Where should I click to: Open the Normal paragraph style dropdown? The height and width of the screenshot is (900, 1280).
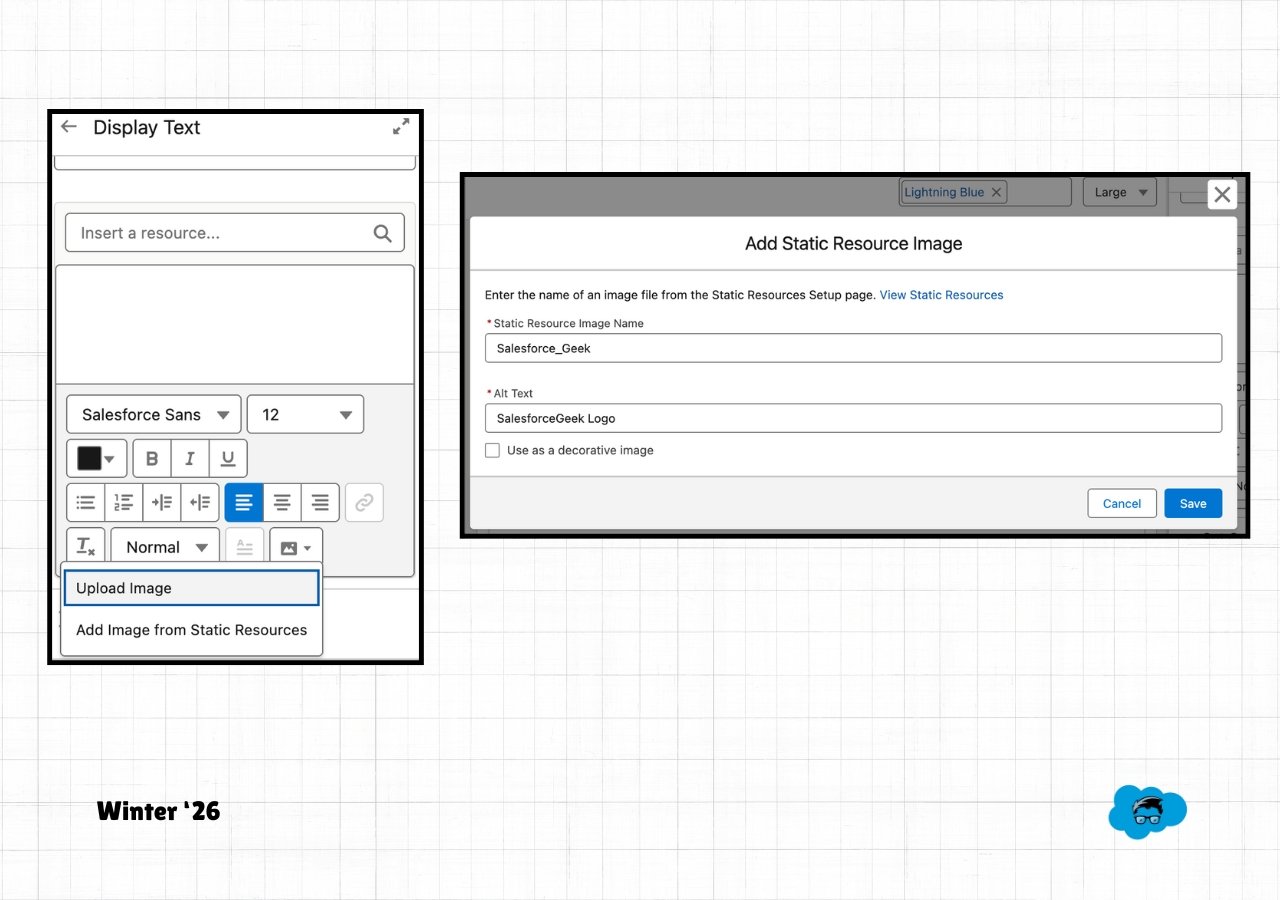[x=165, y=547]
